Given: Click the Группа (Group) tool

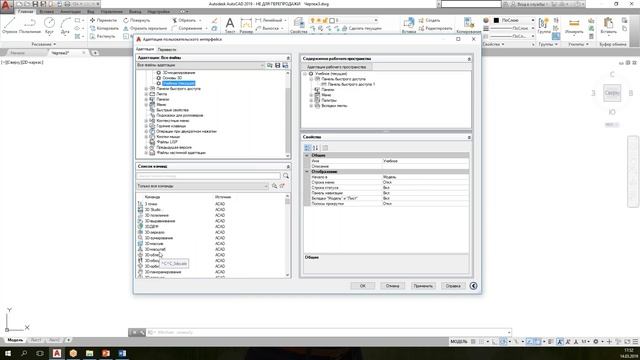Looking at the screenshot, I should click(x=544, y=25).
